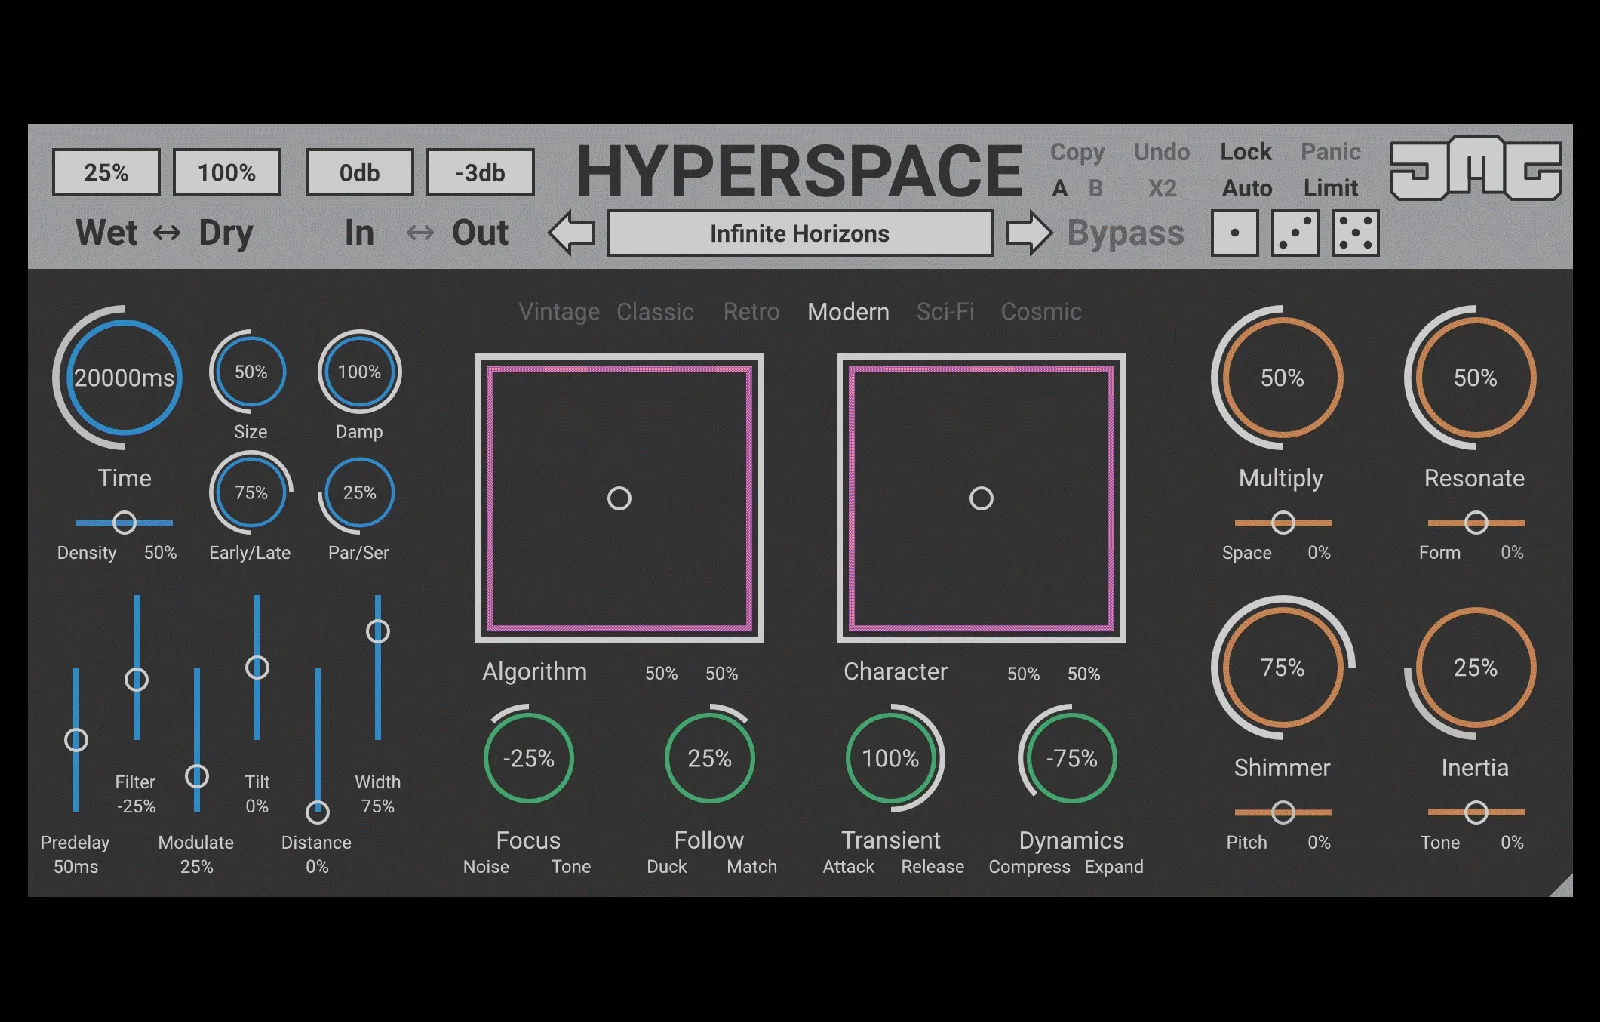Image resolution: width=1600 pixels, height=1022 pixels.
Task: Click the Panic button
Action: pos(1330,152)
